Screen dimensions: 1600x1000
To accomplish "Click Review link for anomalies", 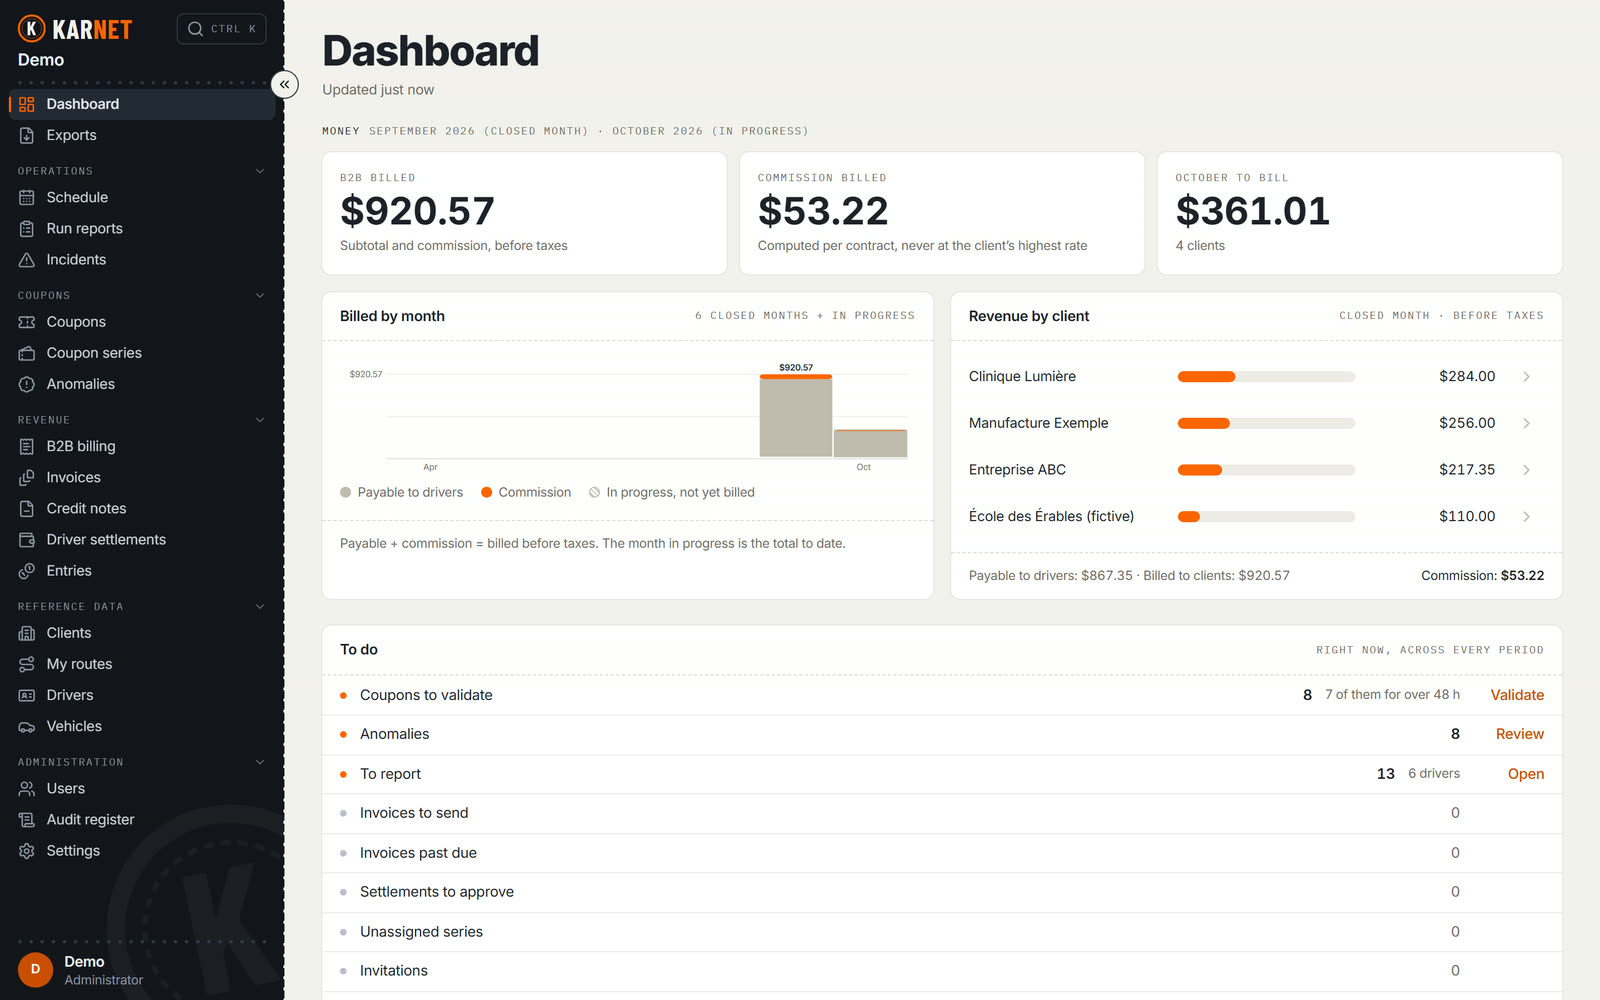I will point(1520,734).
